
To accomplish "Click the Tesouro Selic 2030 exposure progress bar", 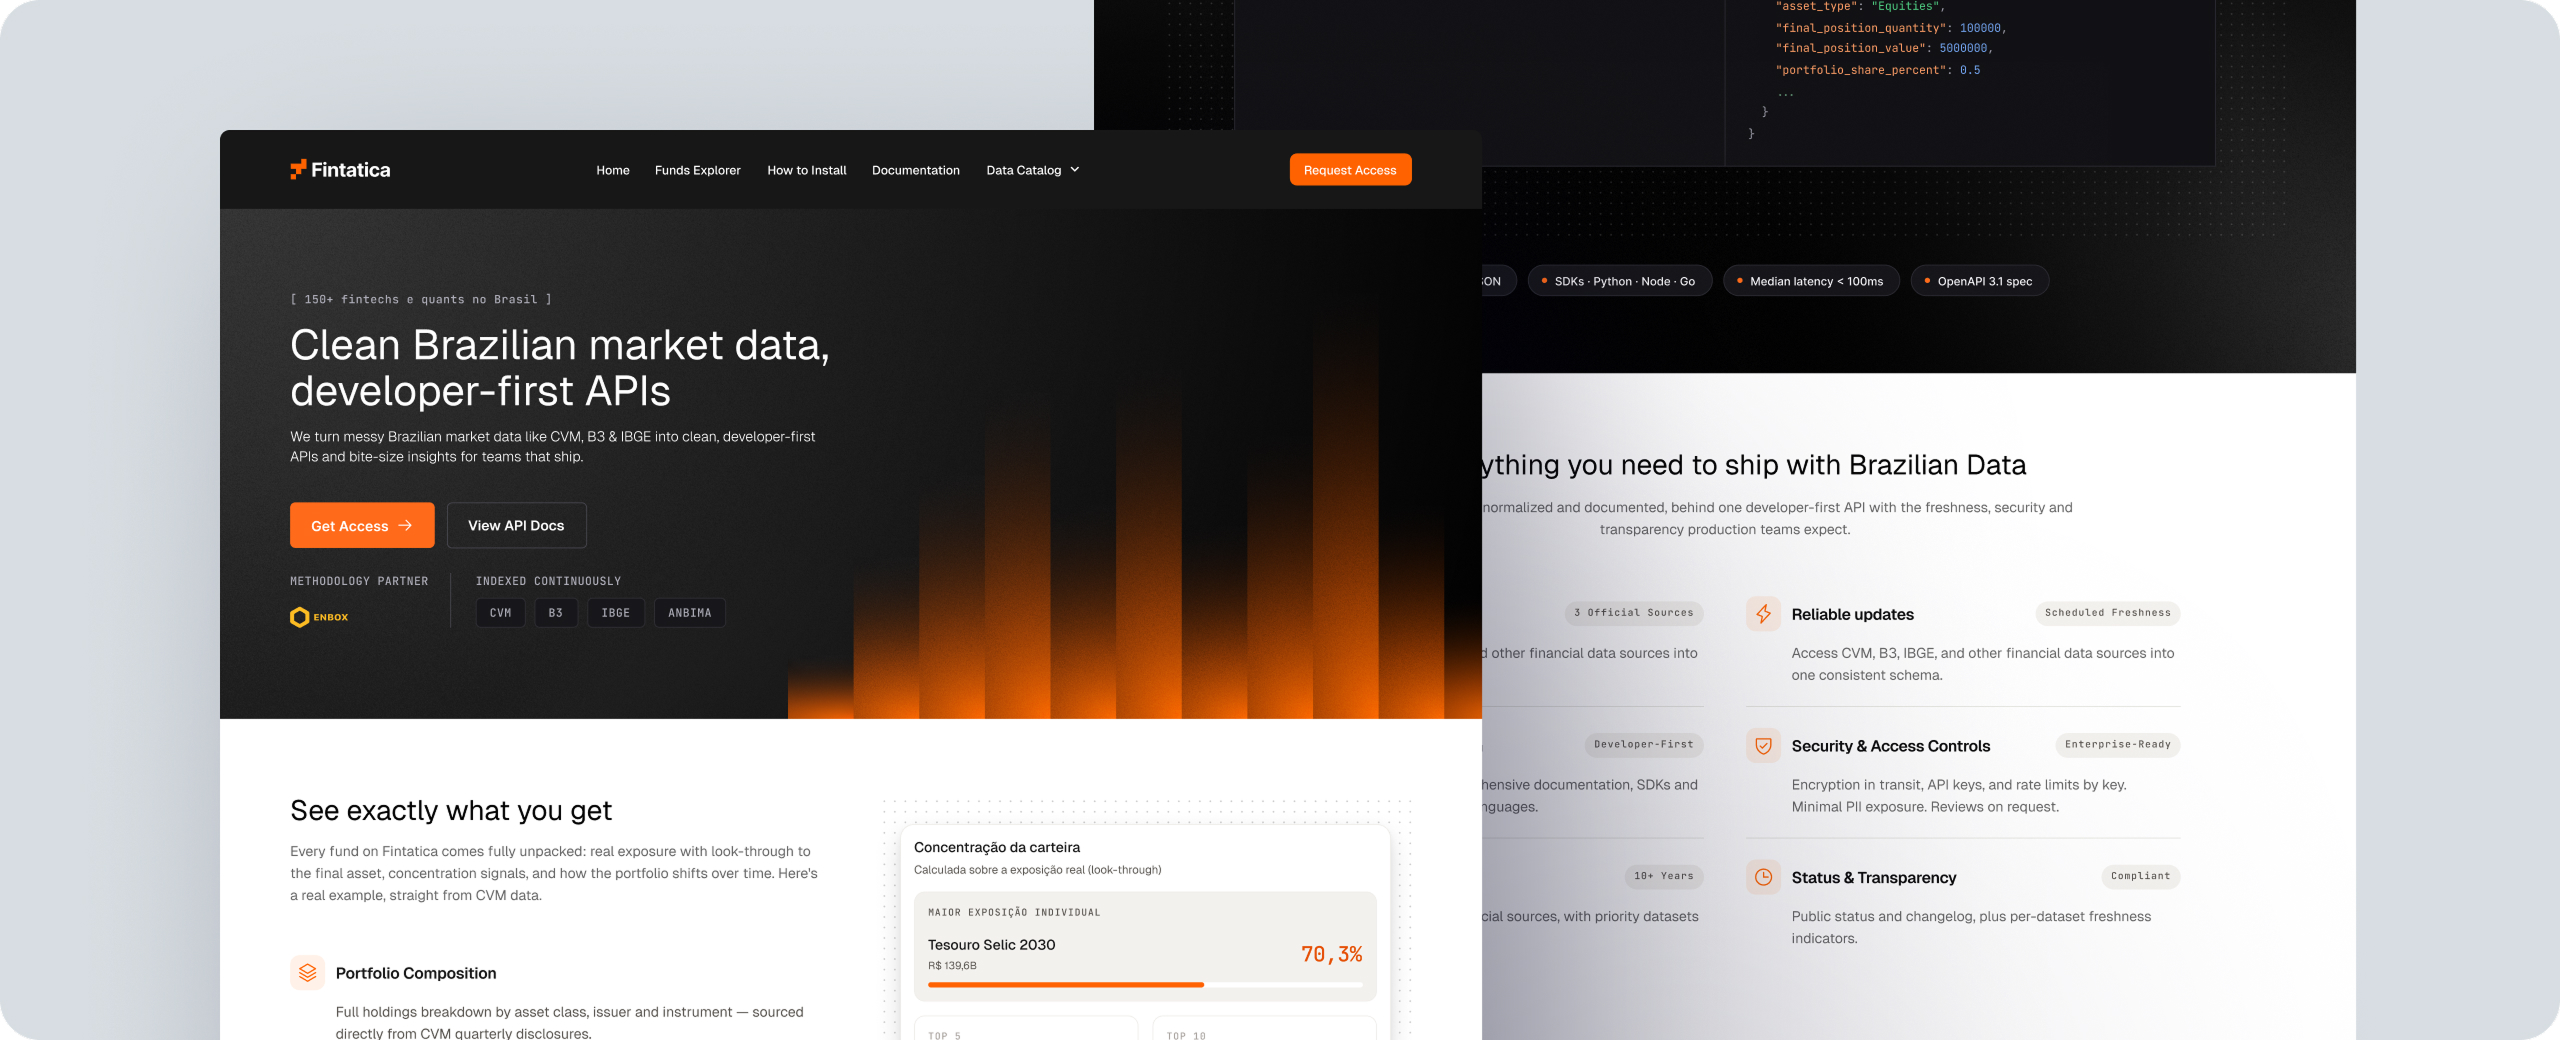I will pos(1145,985).
